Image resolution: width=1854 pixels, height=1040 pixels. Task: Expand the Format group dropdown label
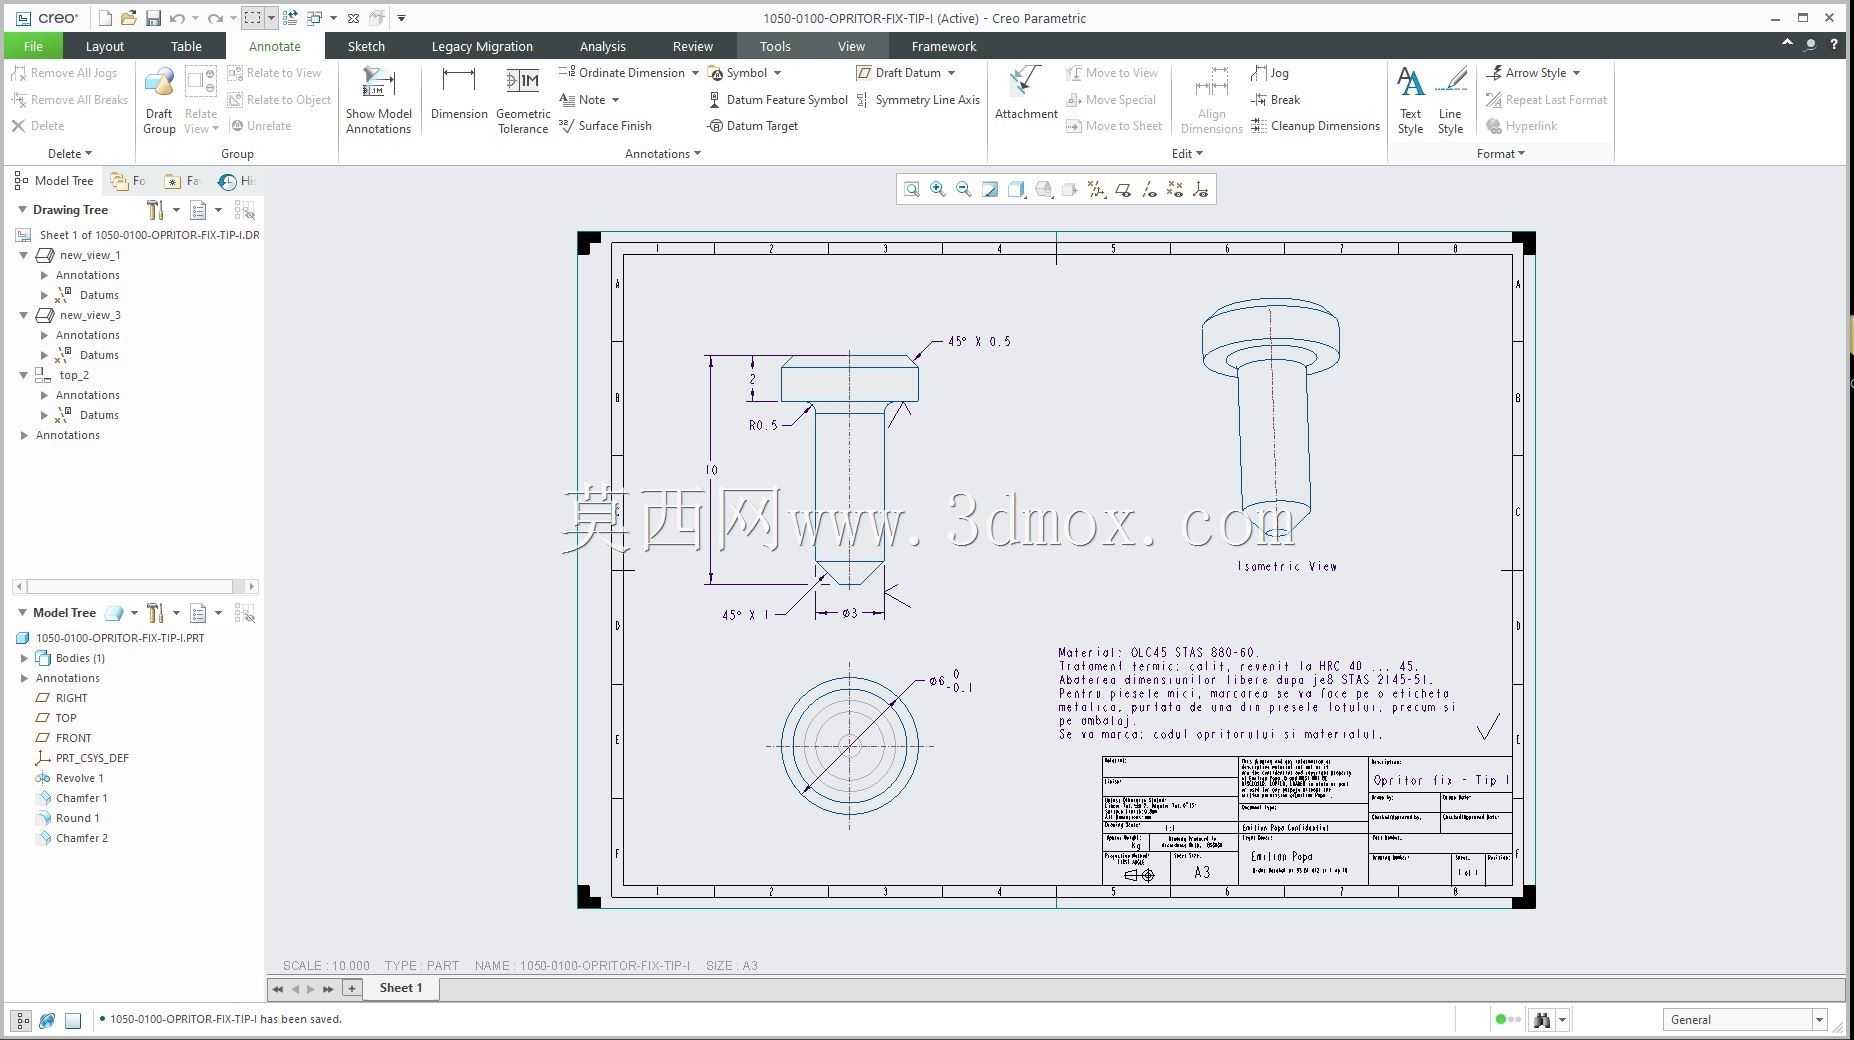(1501, 154)
